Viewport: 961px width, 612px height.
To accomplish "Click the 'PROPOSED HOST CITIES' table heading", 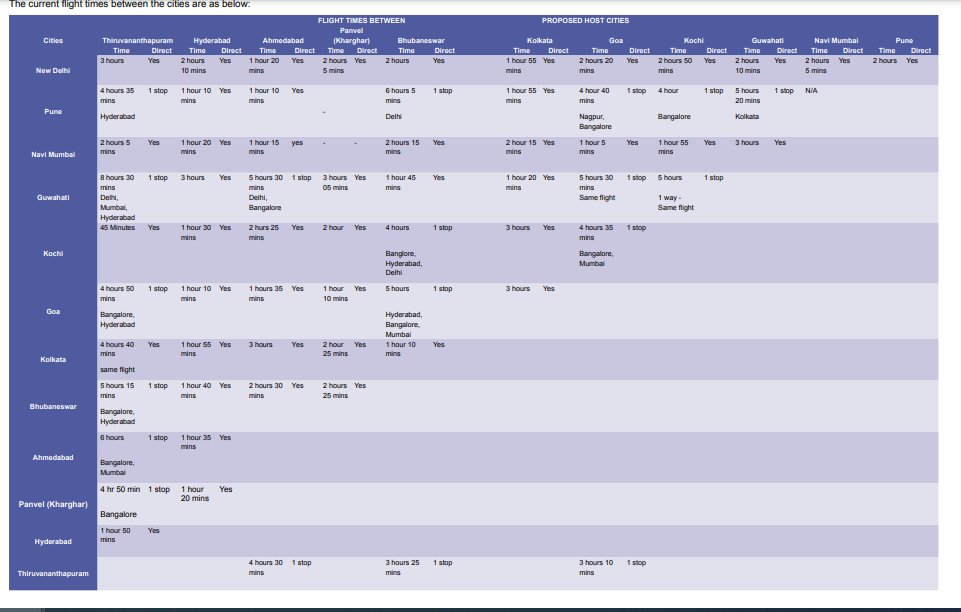I will coord(585,21).
